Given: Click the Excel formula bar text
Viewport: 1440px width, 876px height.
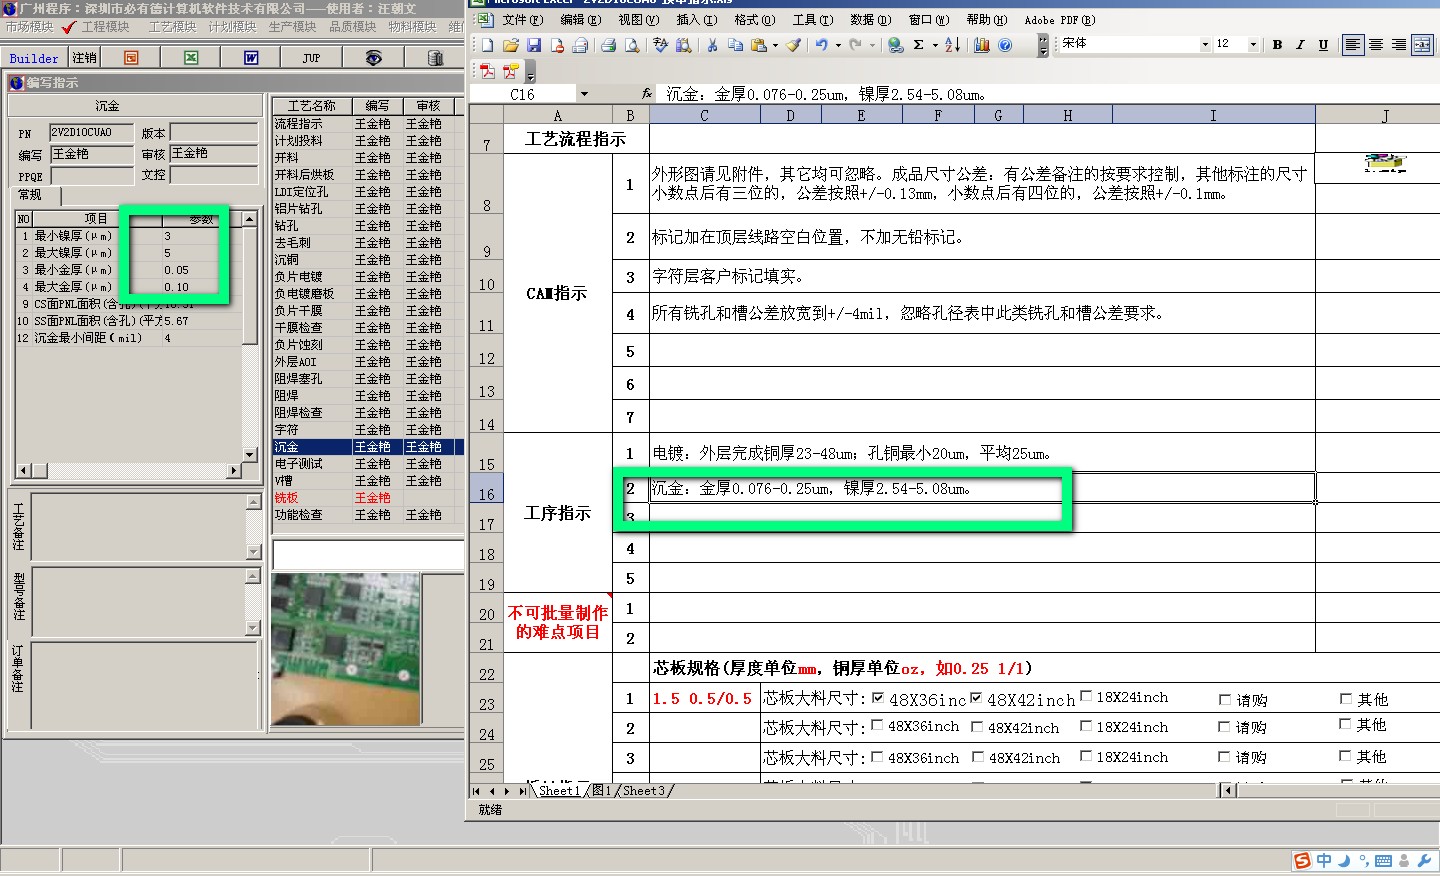Looking at the screenshot, I should (825, 94).
